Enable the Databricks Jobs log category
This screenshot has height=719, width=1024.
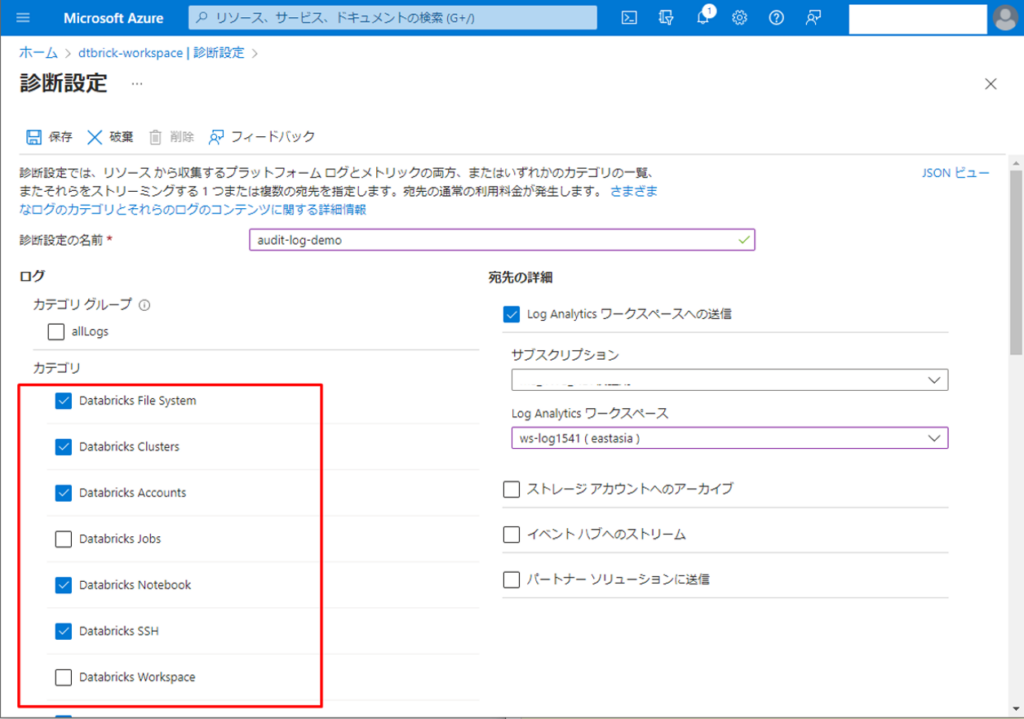tap(64, 539)
